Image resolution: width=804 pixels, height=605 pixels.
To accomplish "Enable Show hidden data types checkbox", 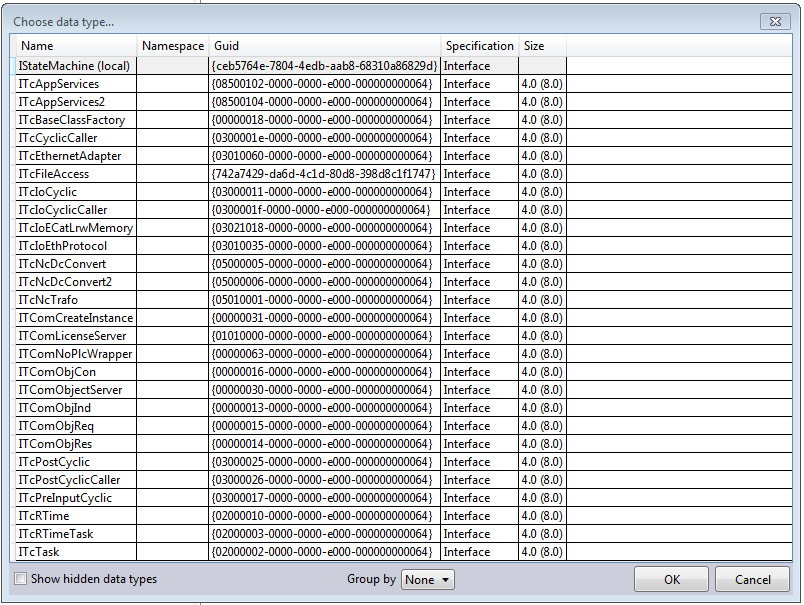I will [21, 579].
